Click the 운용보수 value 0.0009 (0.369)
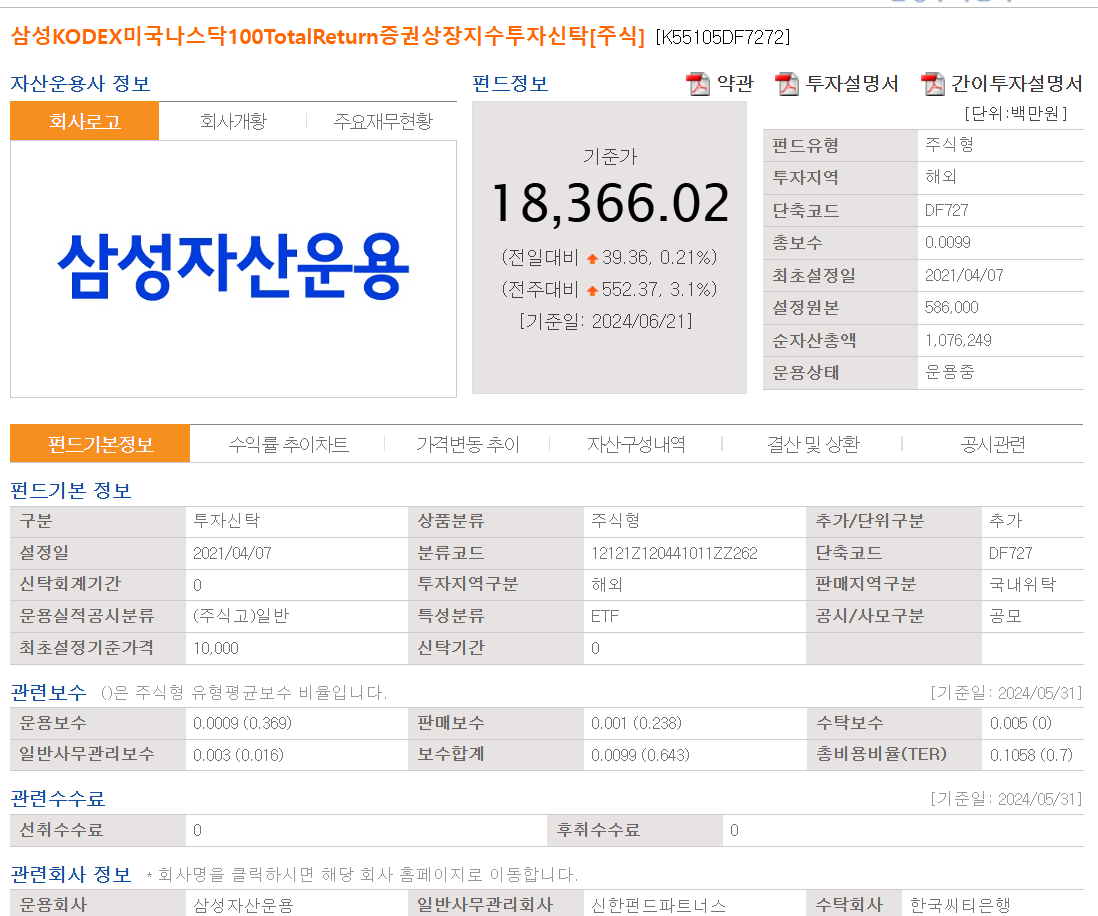The width and height of the screenshot is (1098, 916). click(242, 723)
